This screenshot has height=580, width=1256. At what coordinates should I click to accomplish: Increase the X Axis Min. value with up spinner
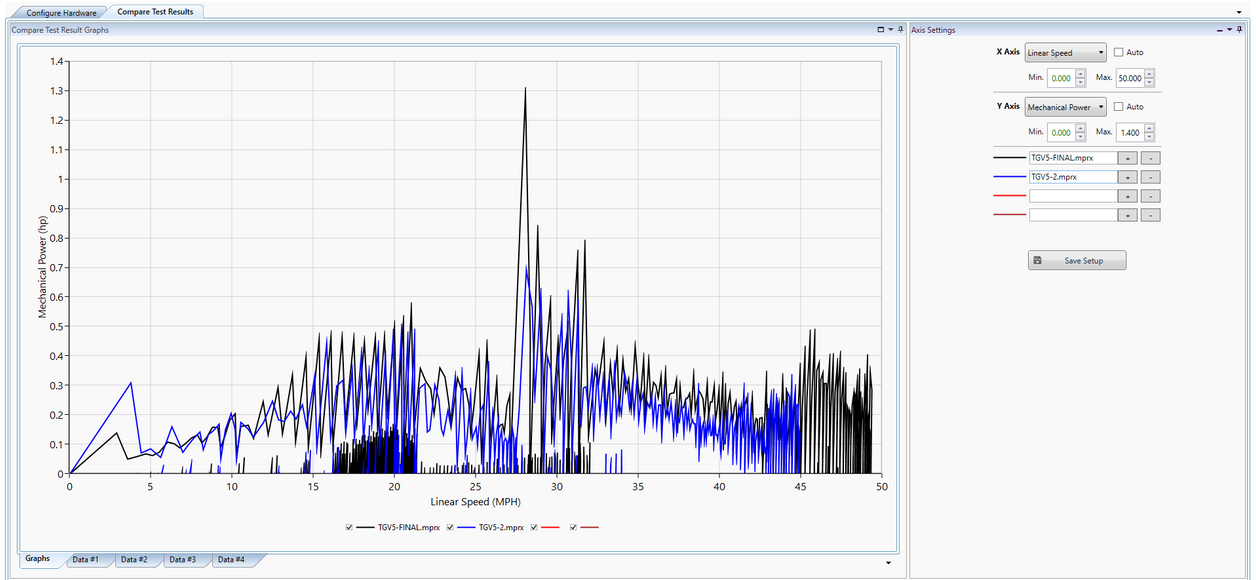click(1080, 74)
